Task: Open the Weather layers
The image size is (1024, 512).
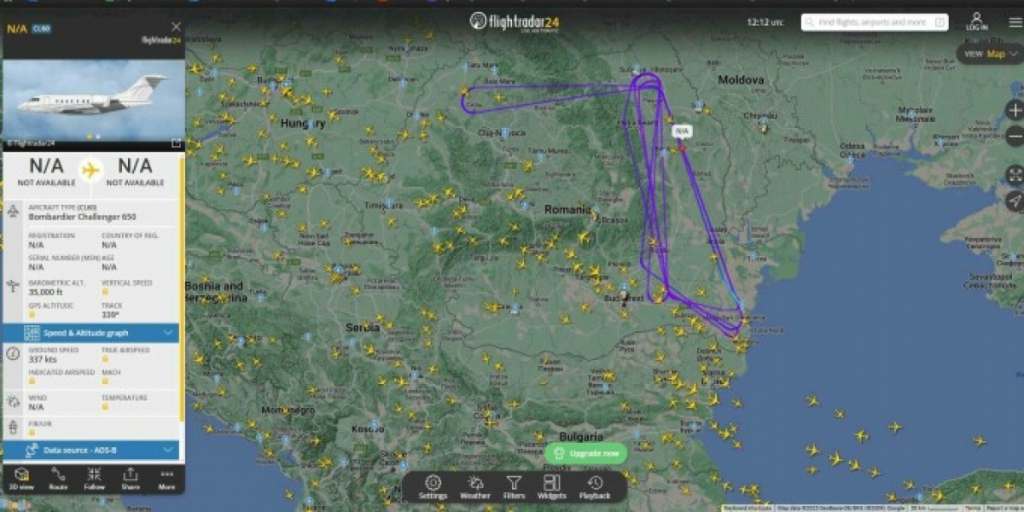Action: click(x=475, y=487)
